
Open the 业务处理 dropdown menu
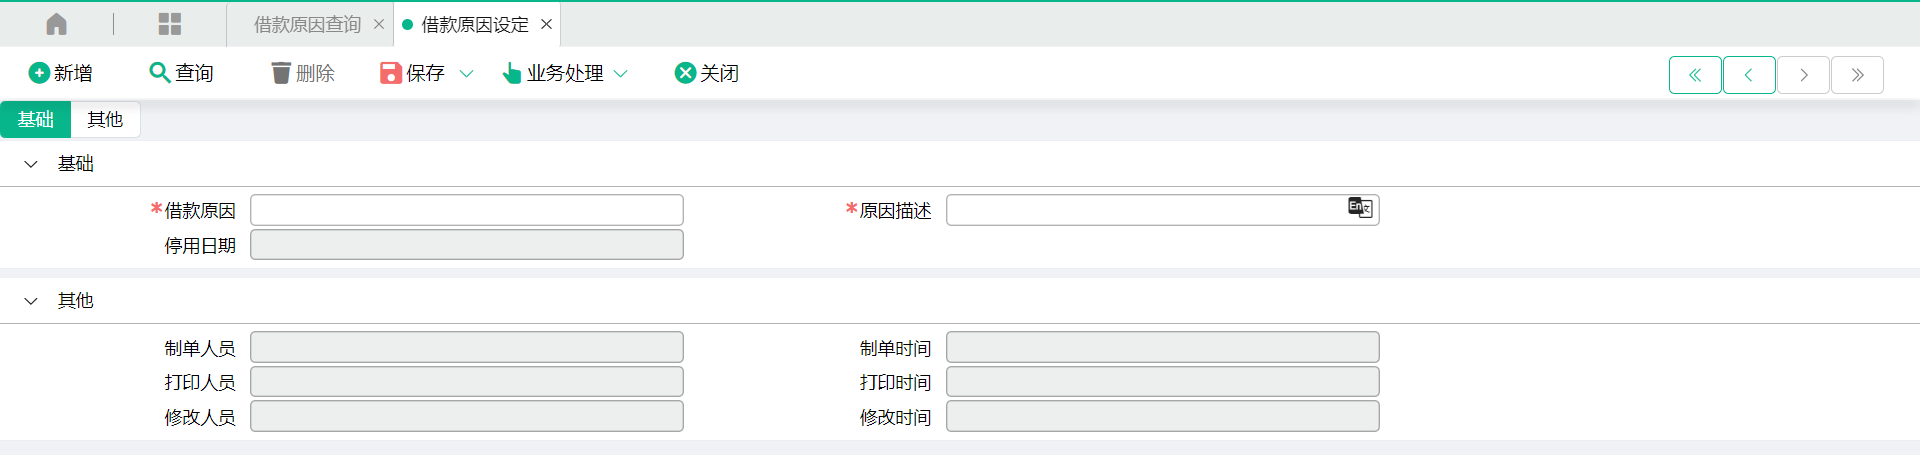[565, 73]
